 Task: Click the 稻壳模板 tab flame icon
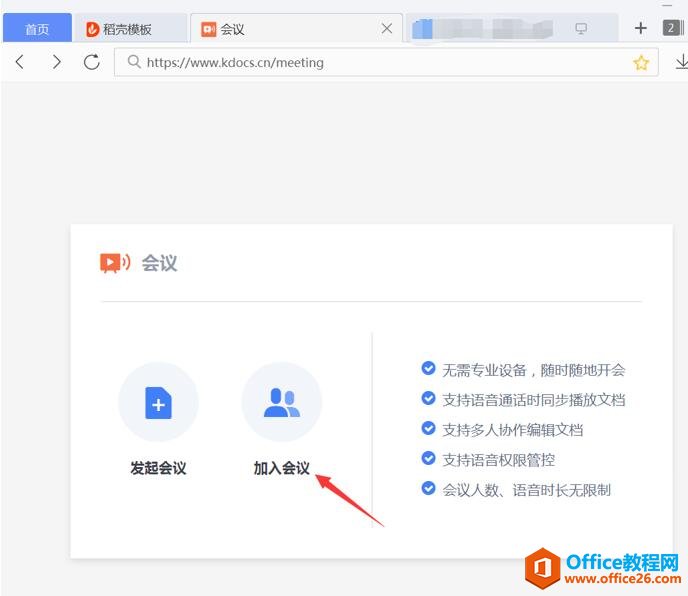(x=92, y=29)
